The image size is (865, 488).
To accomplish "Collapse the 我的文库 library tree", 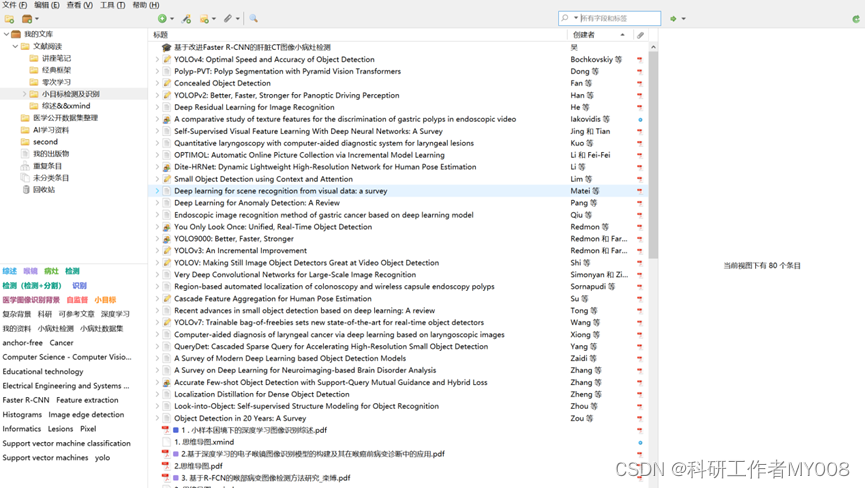I will pos(6,34).
